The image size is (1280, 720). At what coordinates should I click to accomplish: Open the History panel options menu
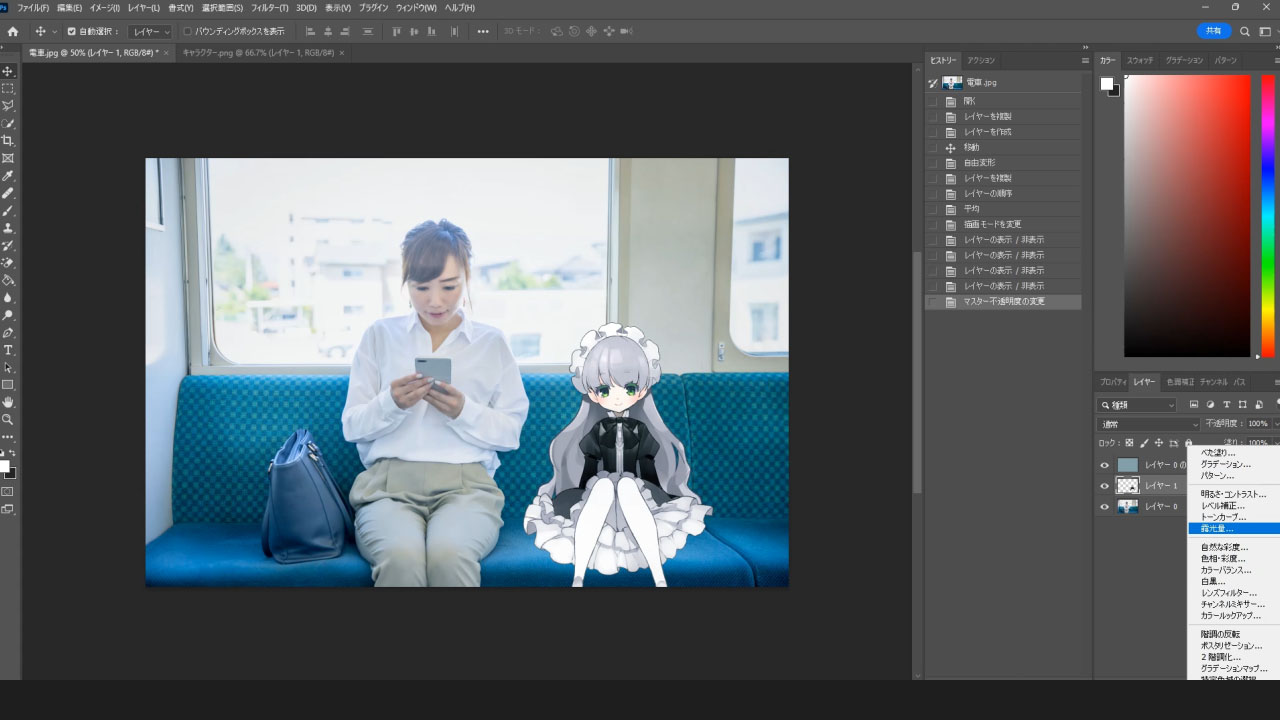click(x=1085, y=60)
